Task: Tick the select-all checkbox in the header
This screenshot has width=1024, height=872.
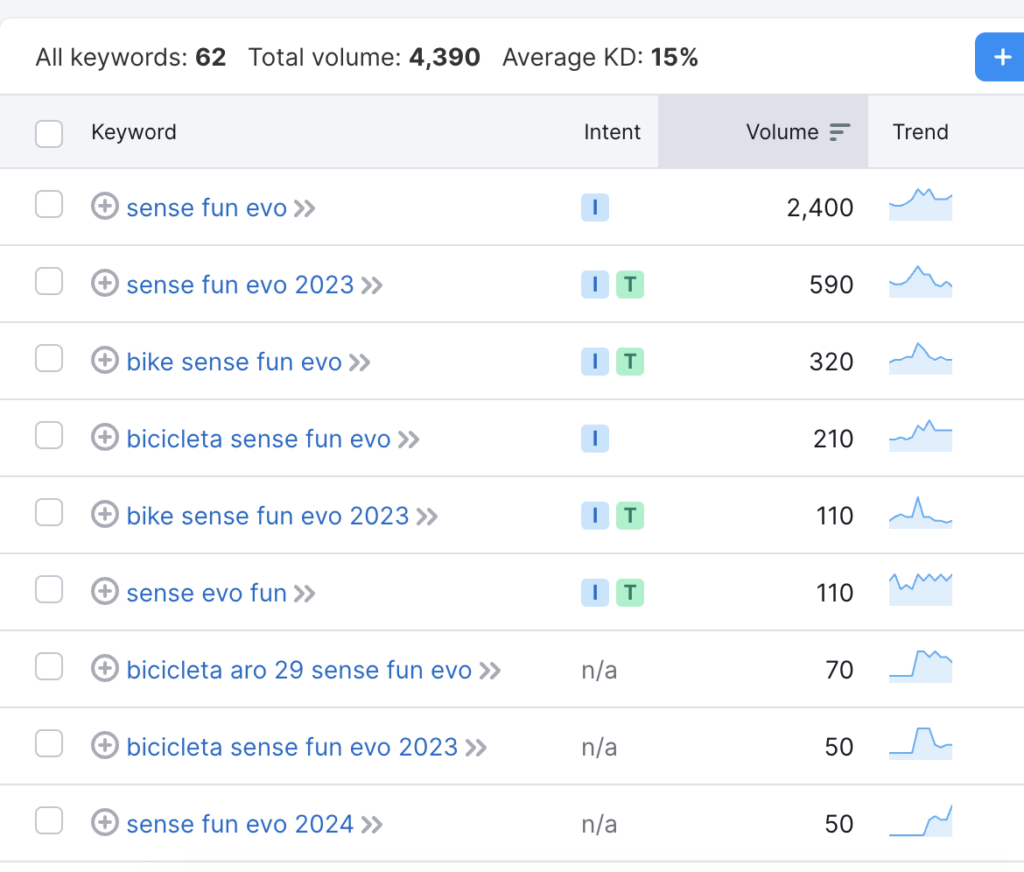Action: pyautogui.click(x=49, y=133)
